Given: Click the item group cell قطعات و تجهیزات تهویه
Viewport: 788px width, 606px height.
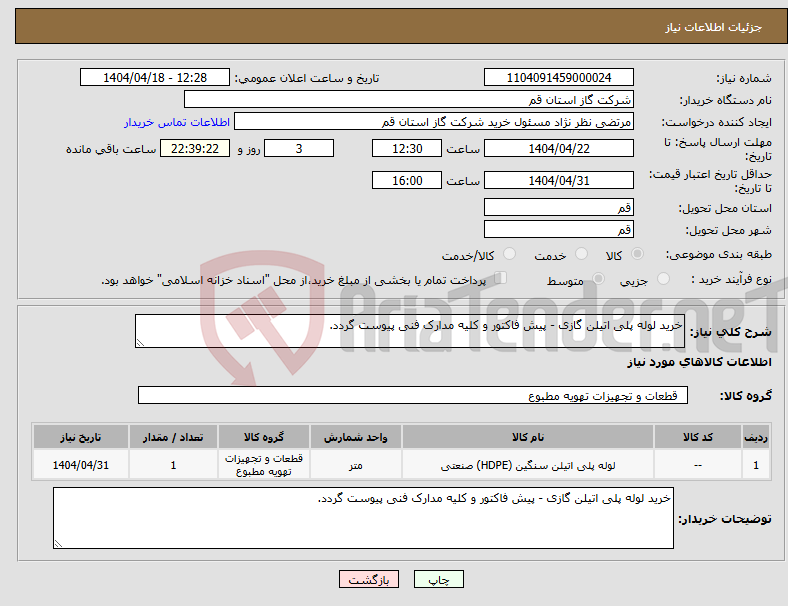Looking at the screenshot, I should coord(264,465).
